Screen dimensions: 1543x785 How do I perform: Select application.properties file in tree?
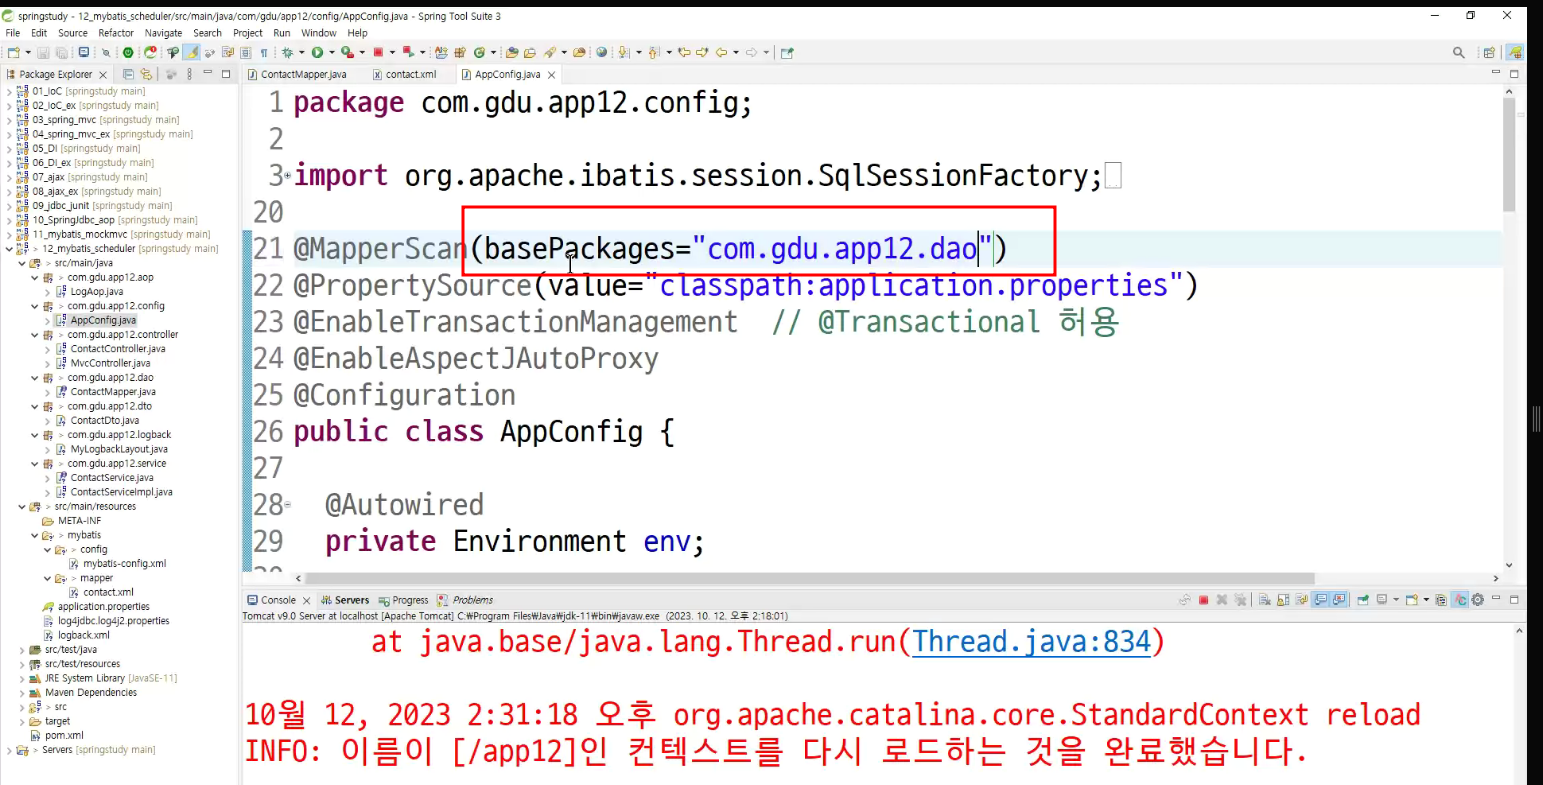pos(103,607)
